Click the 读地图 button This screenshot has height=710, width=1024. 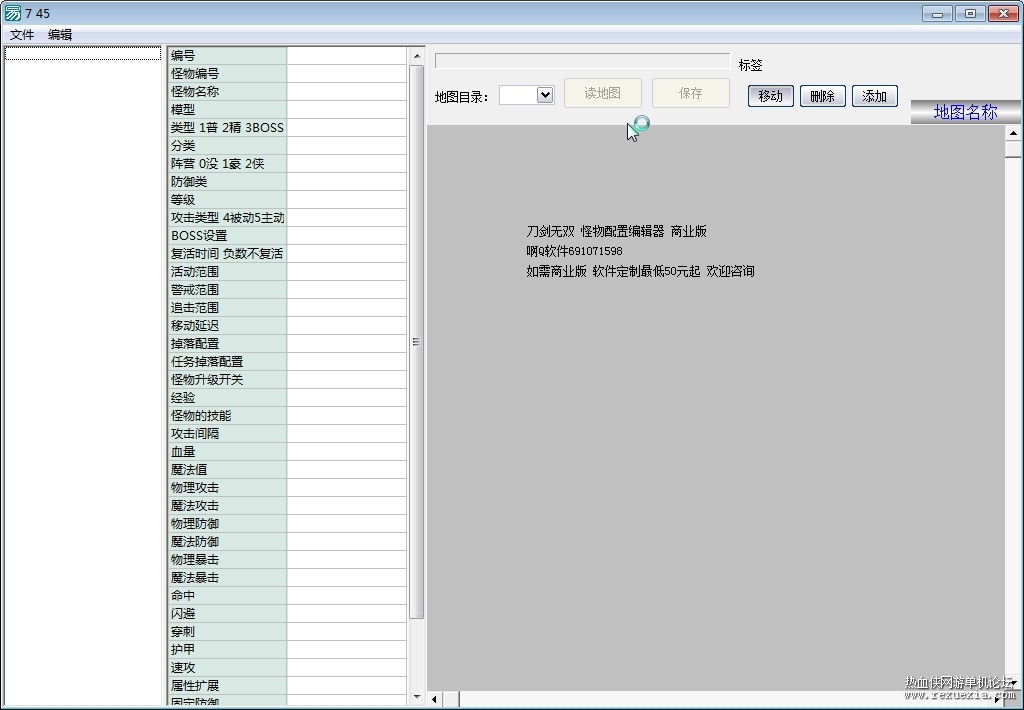click(x=602, y=93)
